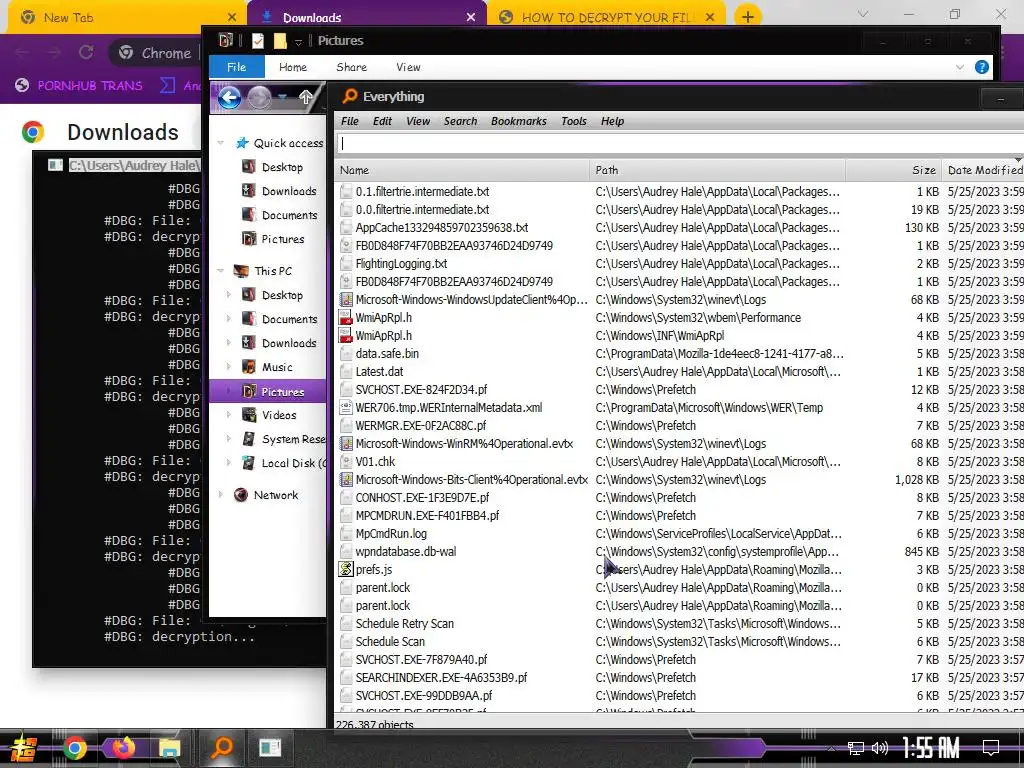The image size is (1024, 768).
Task: Collapse the Quick access tree node
Action: (221, 143)
